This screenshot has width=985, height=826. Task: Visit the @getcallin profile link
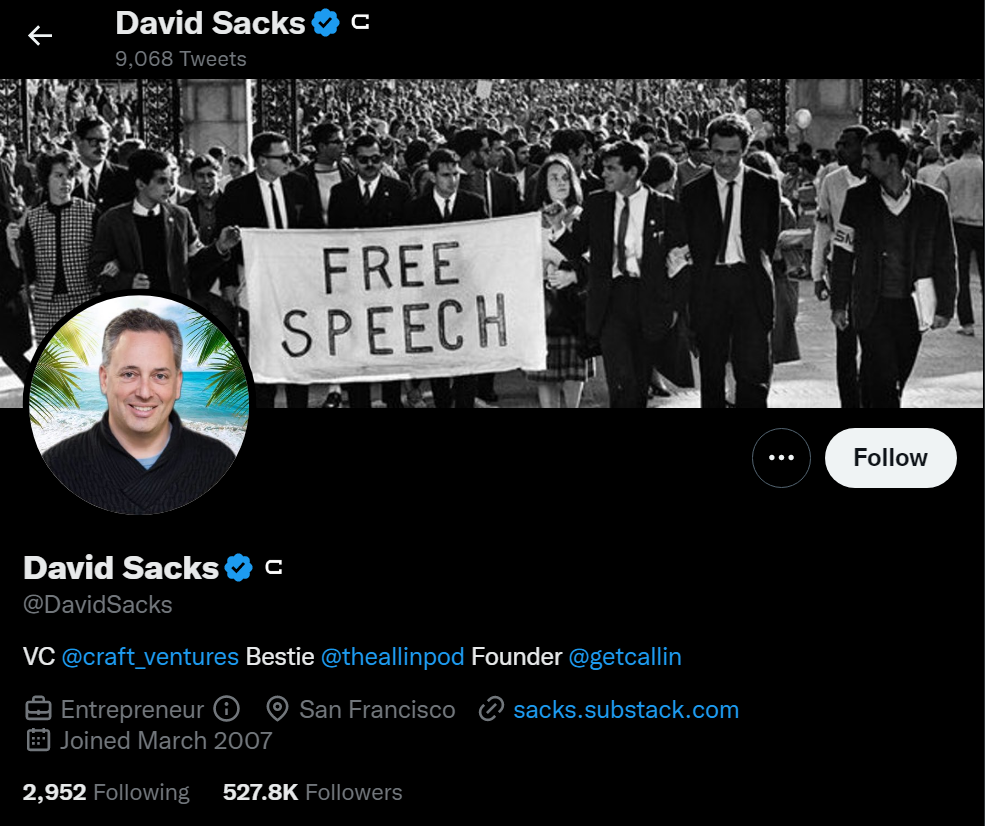pos(625,657)
